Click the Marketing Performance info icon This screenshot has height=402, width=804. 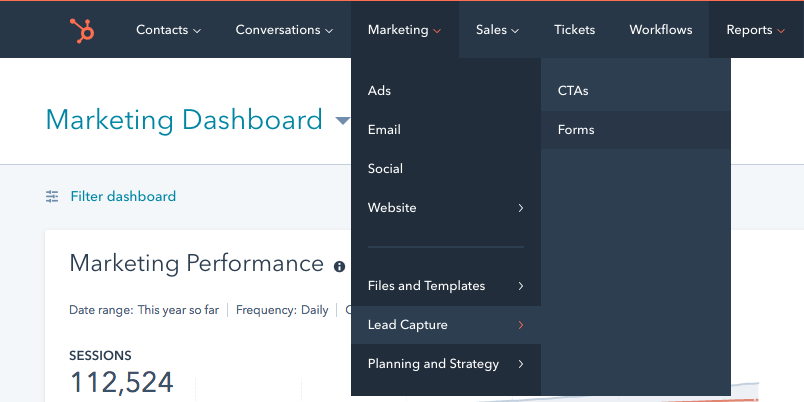tap(339, 266)
